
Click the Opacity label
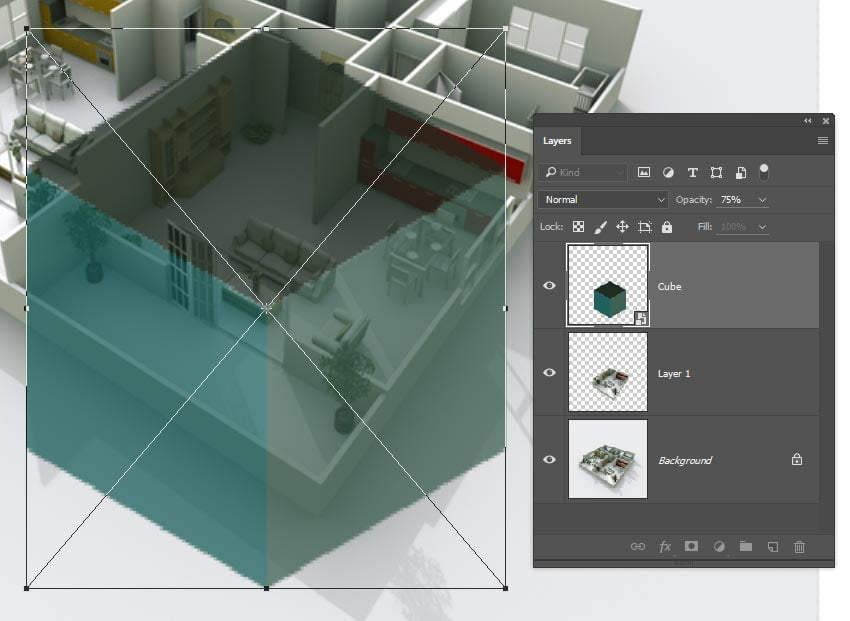(693, 200)
